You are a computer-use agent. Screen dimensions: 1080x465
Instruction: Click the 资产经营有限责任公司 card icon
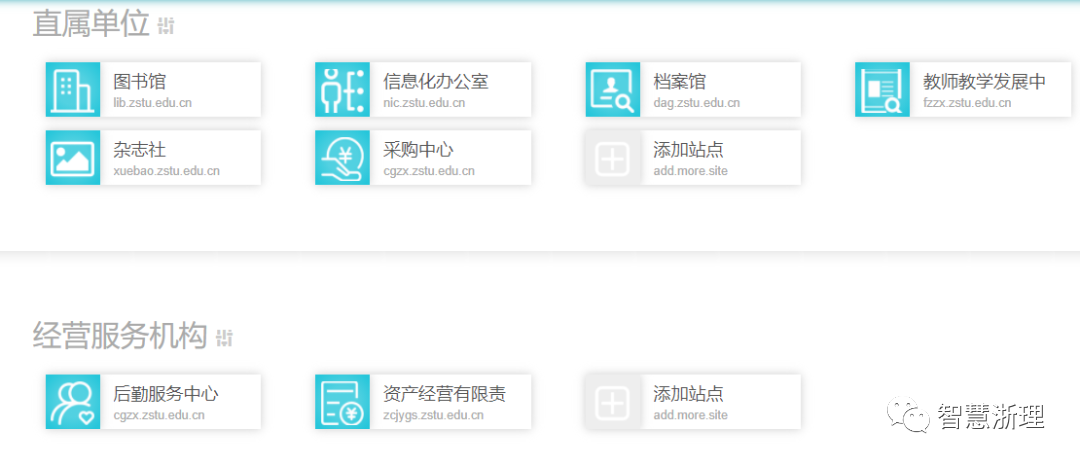[x=342, y=402]
